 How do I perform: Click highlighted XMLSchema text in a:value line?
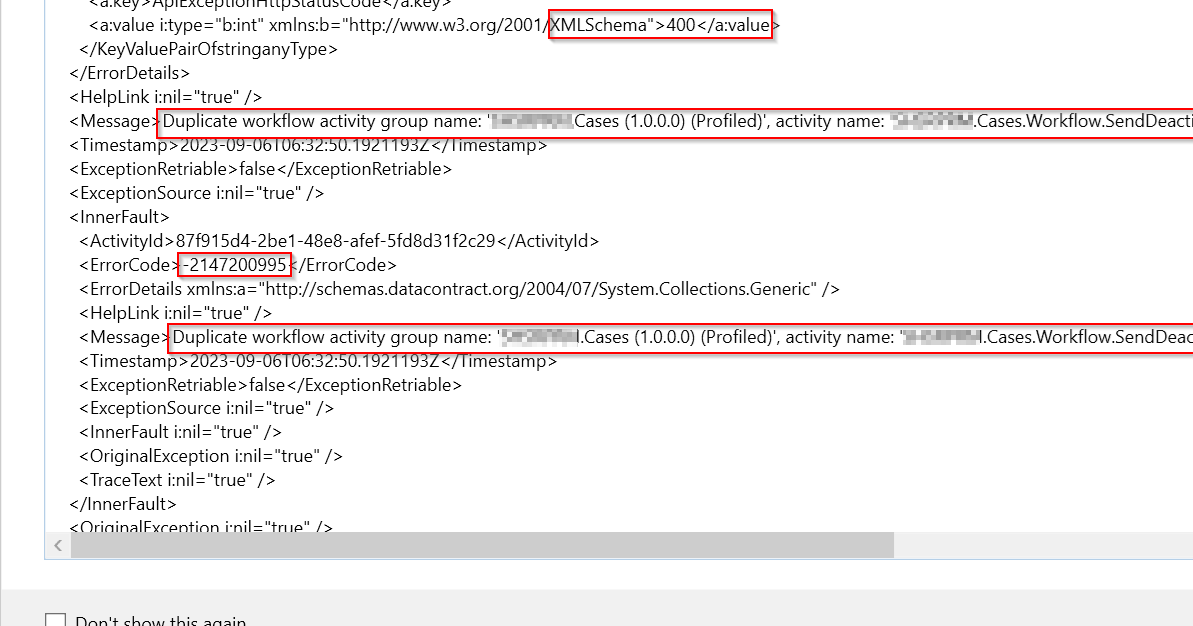[x=599, y=25]
